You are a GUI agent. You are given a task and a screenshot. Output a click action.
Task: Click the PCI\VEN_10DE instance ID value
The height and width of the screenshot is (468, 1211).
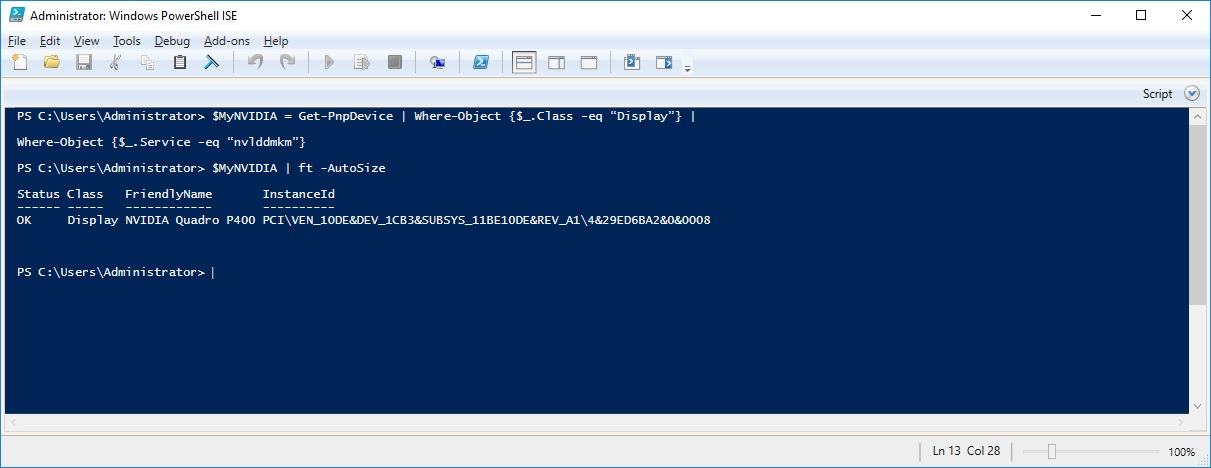pos(486,220)
